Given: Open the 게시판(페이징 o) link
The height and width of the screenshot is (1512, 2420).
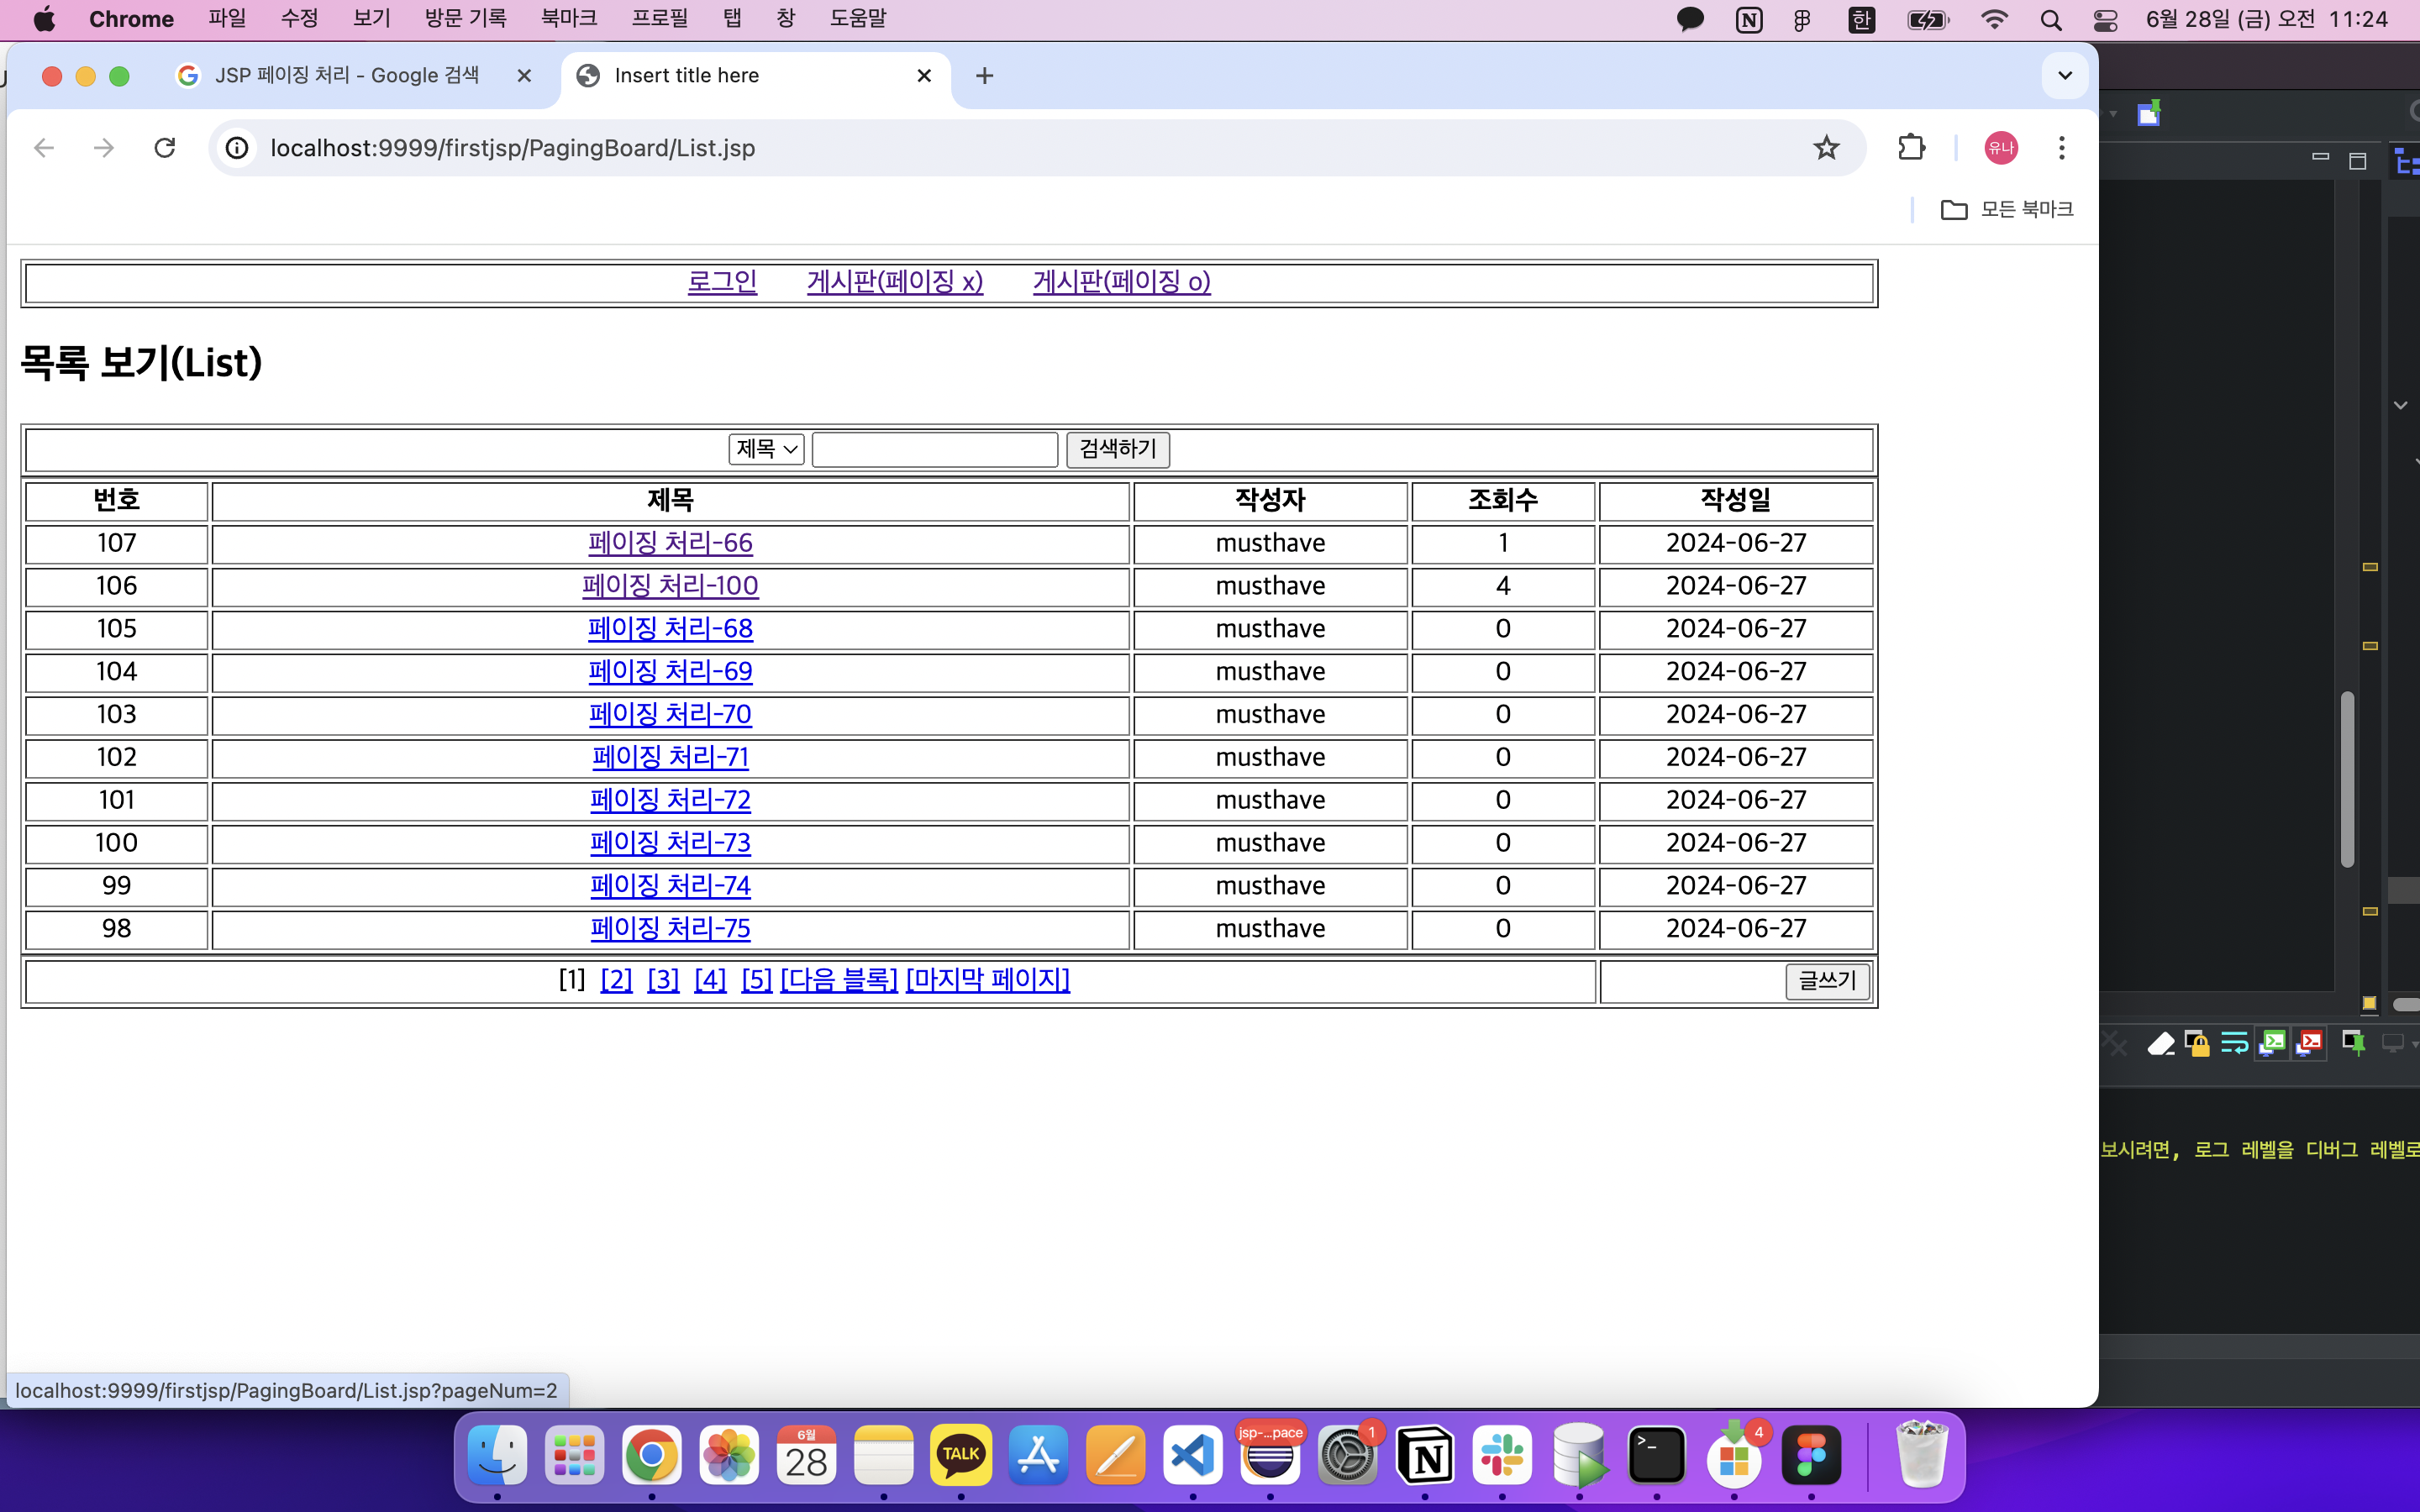Looking at the screenshot, I should [x=1121, y=282].
